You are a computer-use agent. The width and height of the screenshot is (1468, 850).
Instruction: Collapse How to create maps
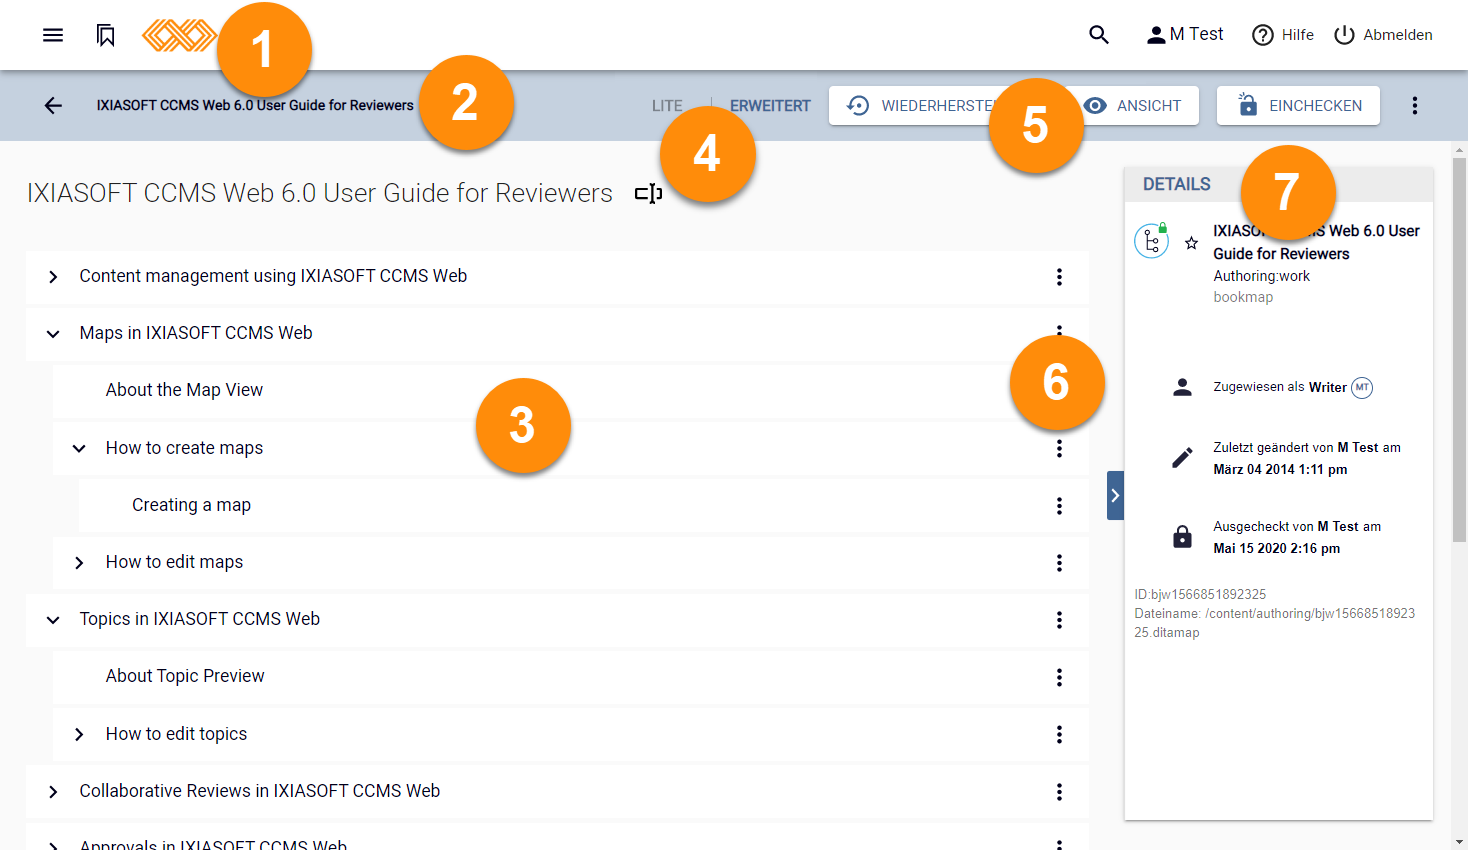(x=79, y=449)
